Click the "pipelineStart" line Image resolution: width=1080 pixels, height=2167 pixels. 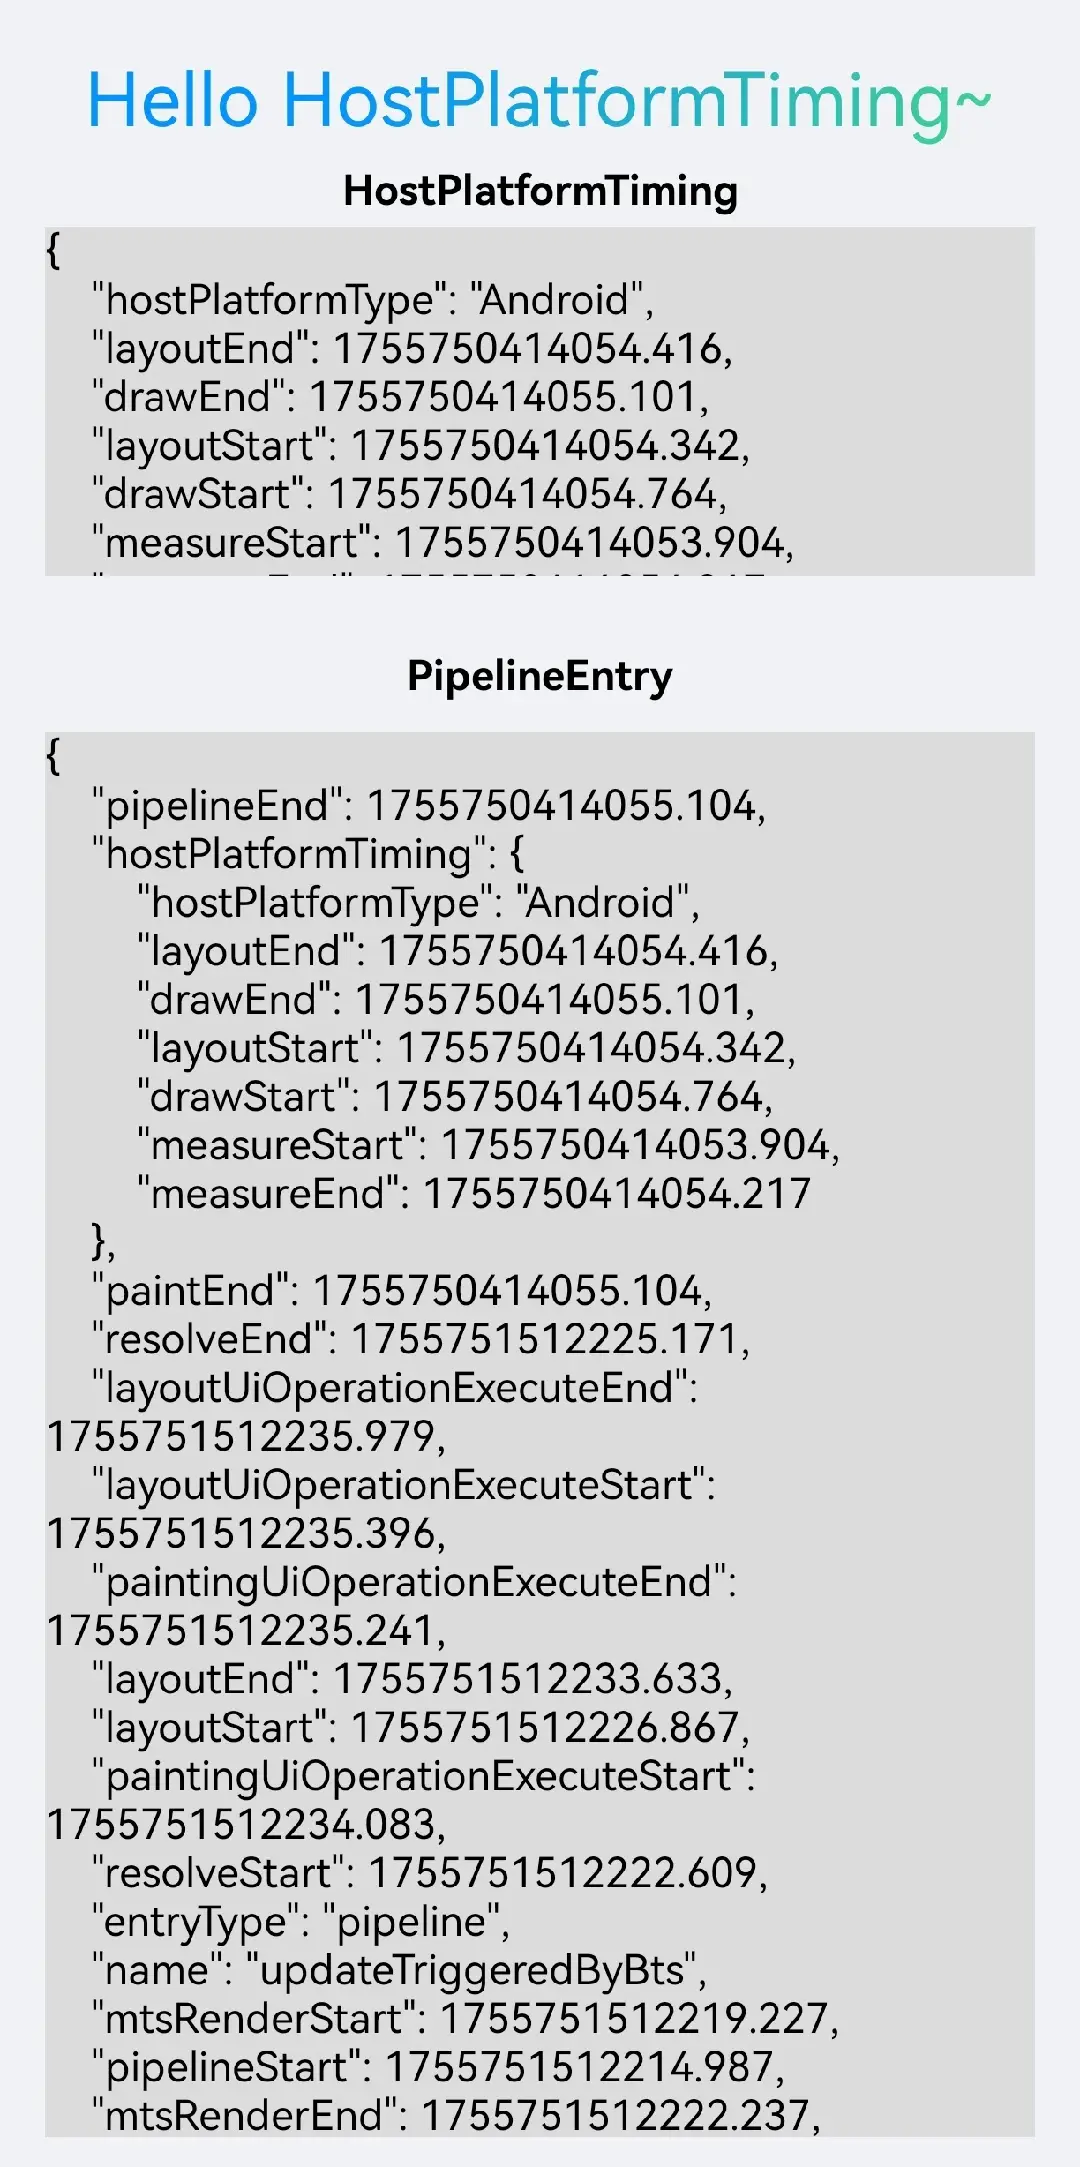click(438, 2067)
